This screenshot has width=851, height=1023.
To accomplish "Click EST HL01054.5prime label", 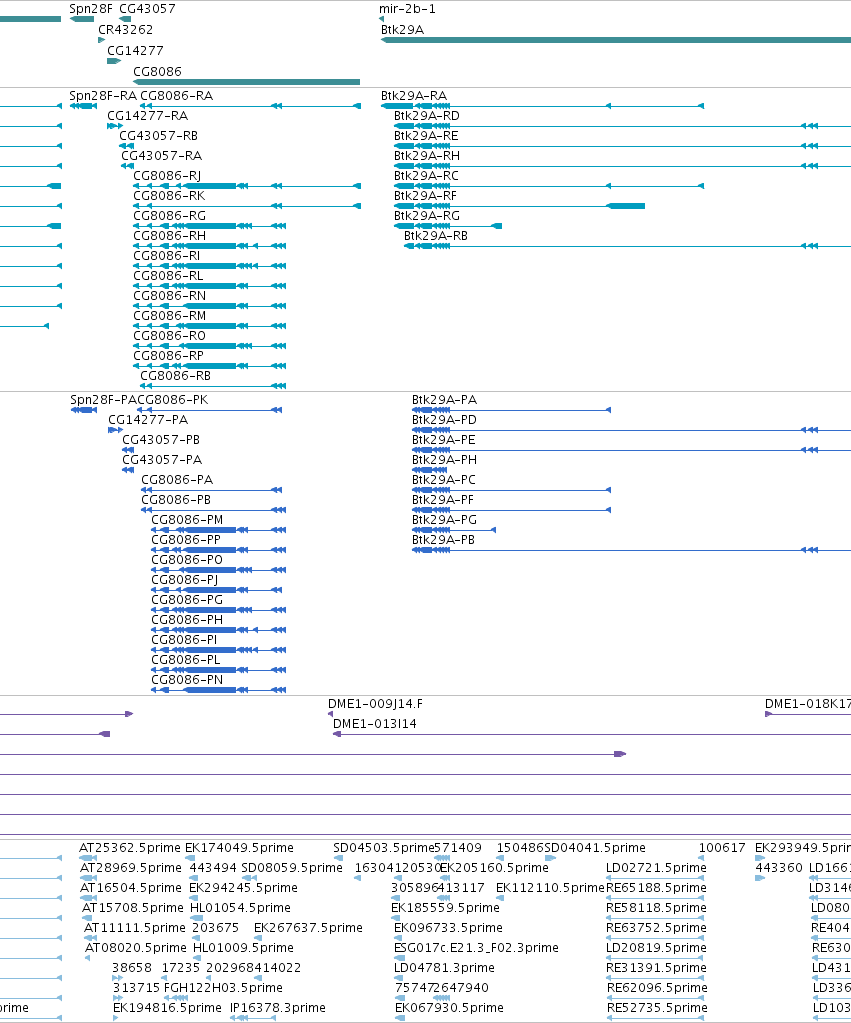I will [x=240, y=908].
